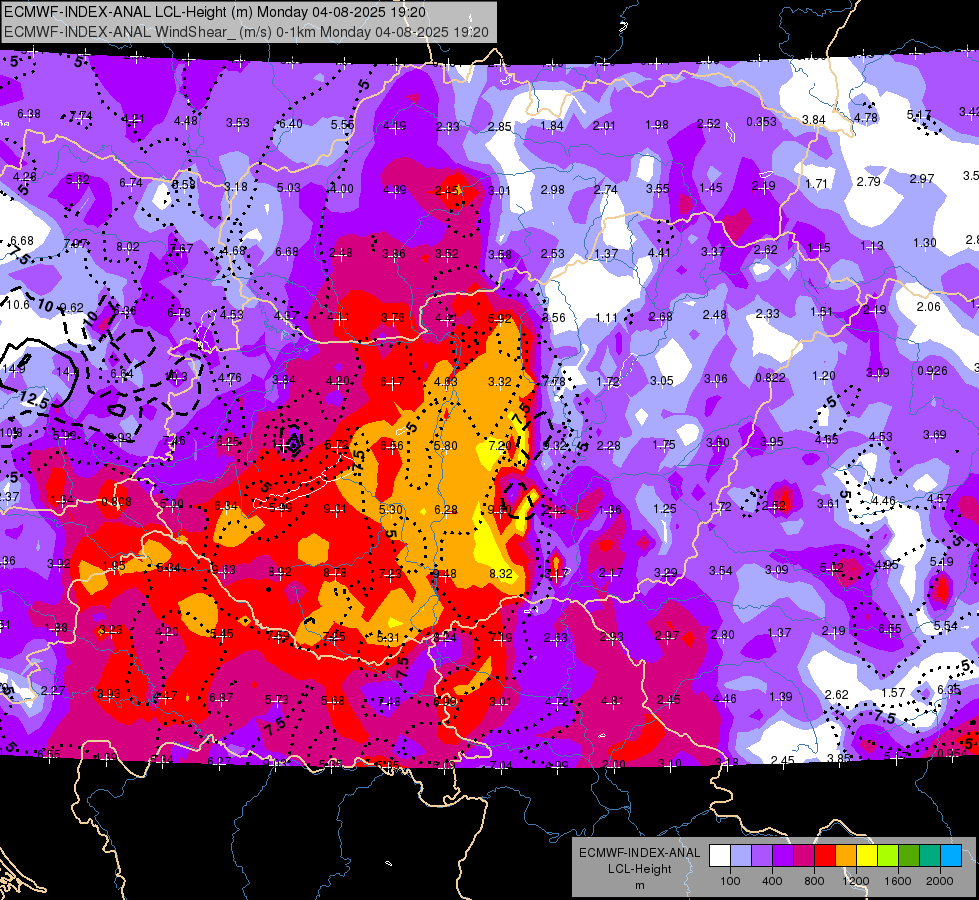Click the grid value 0.822
The image size is (979, 900).
tap(770, 377)
